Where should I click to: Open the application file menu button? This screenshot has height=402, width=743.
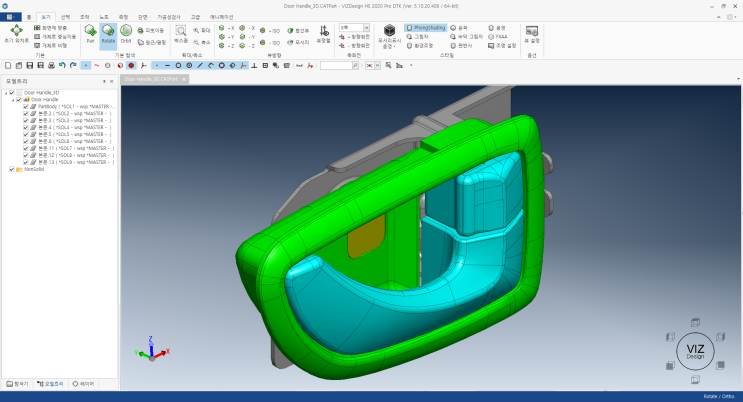(10, 17)
